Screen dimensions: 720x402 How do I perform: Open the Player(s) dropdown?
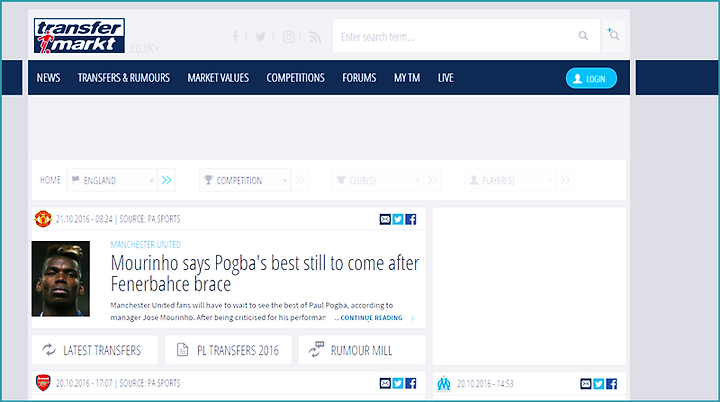coord(510,180)
